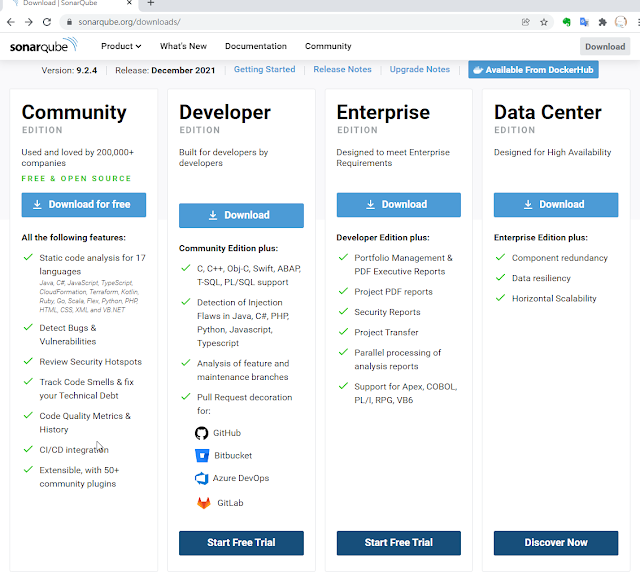Start Free Trial for Enterprise Edition

point(399,543)
